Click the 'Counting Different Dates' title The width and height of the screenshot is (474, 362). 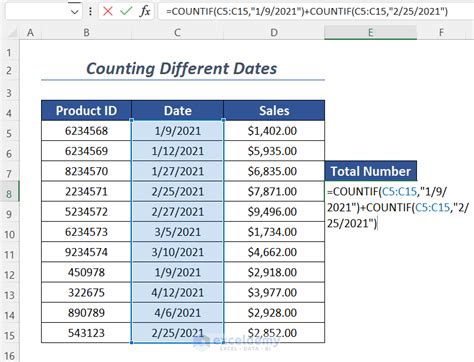click(182, 69)
